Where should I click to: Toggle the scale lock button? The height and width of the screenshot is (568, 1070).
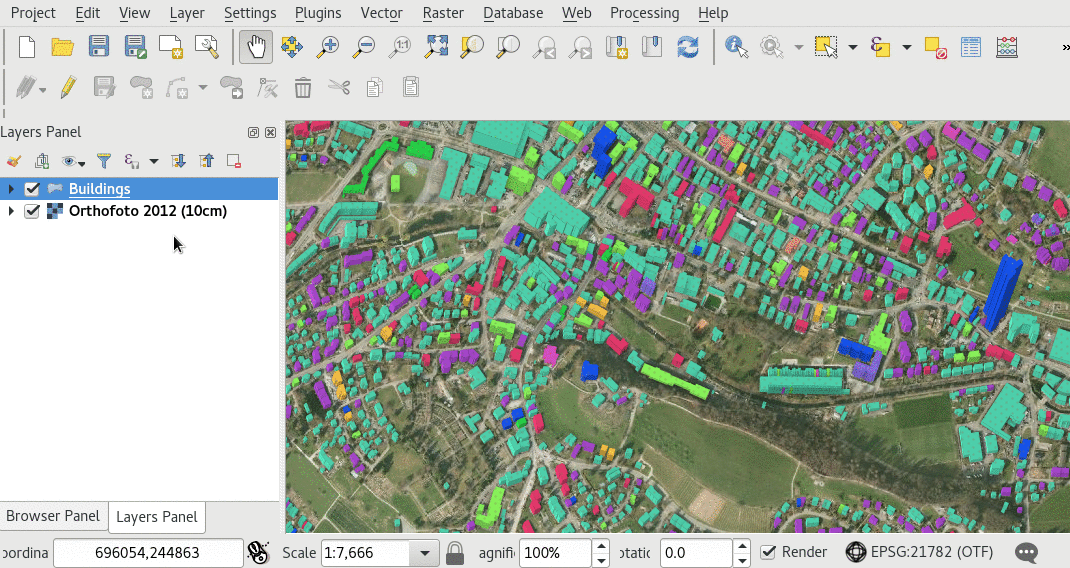pos(455,553)
